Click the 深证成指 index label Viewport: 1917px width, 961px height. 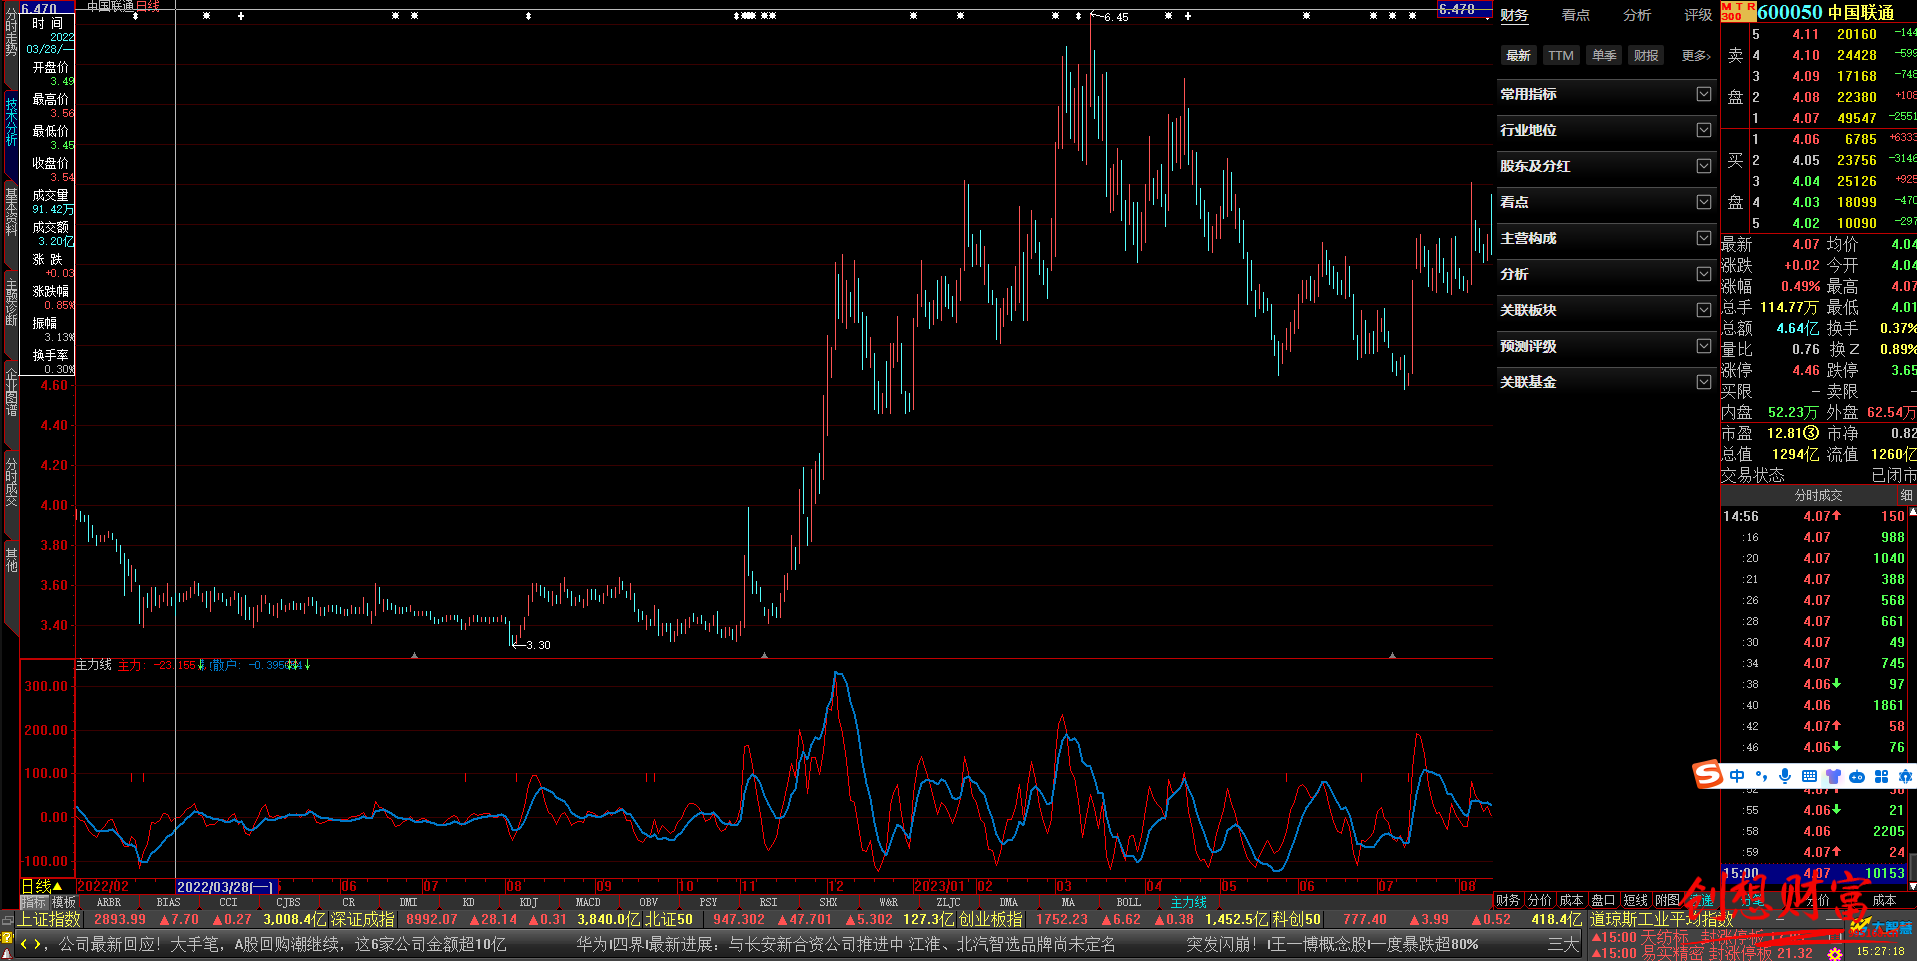click(363, 919)
